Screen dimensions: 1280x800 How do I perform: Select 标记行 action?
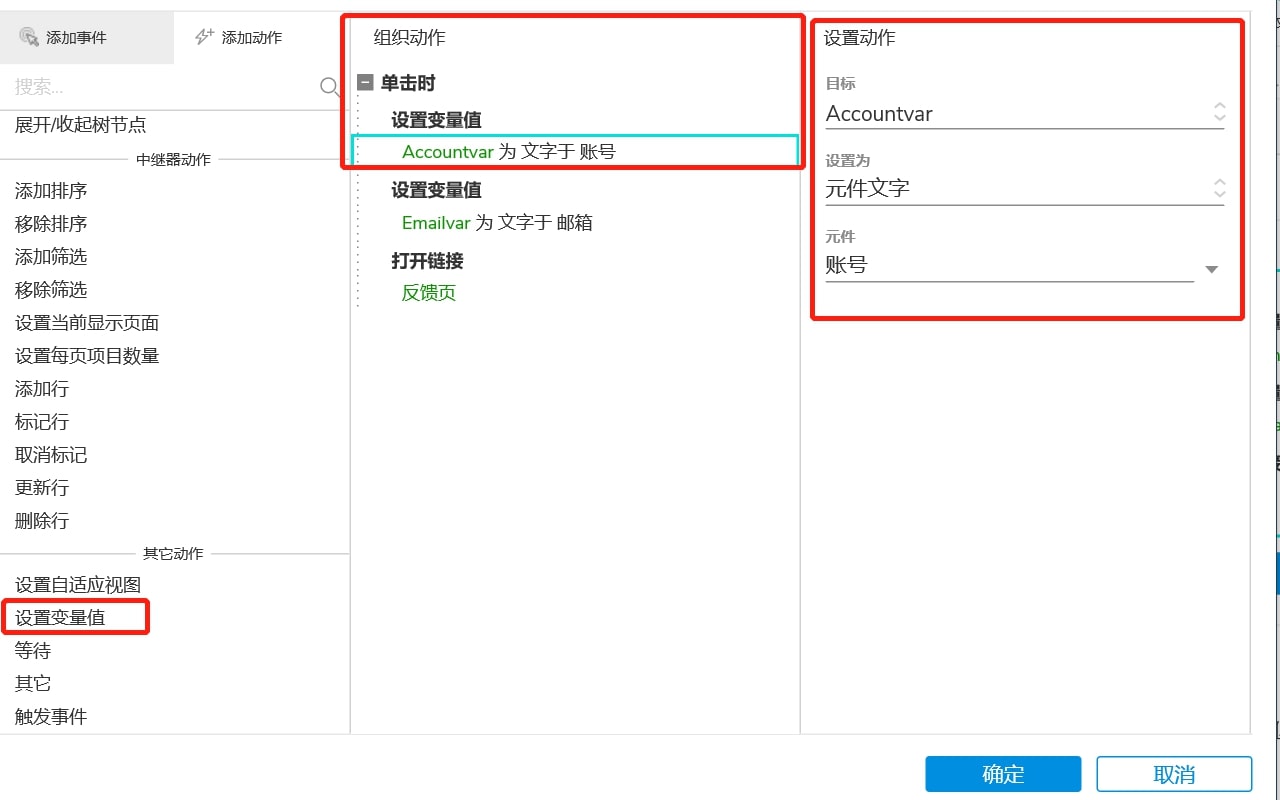coord(42,422)
